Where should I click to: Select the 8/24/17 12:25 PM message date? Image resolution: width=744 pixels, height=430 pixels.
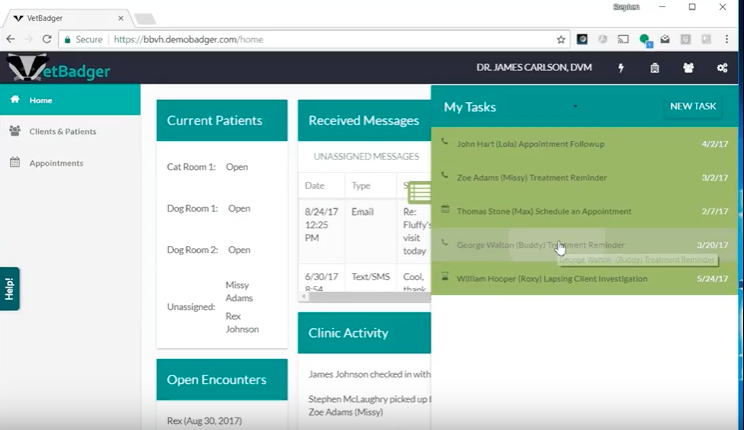coord(321,224)
